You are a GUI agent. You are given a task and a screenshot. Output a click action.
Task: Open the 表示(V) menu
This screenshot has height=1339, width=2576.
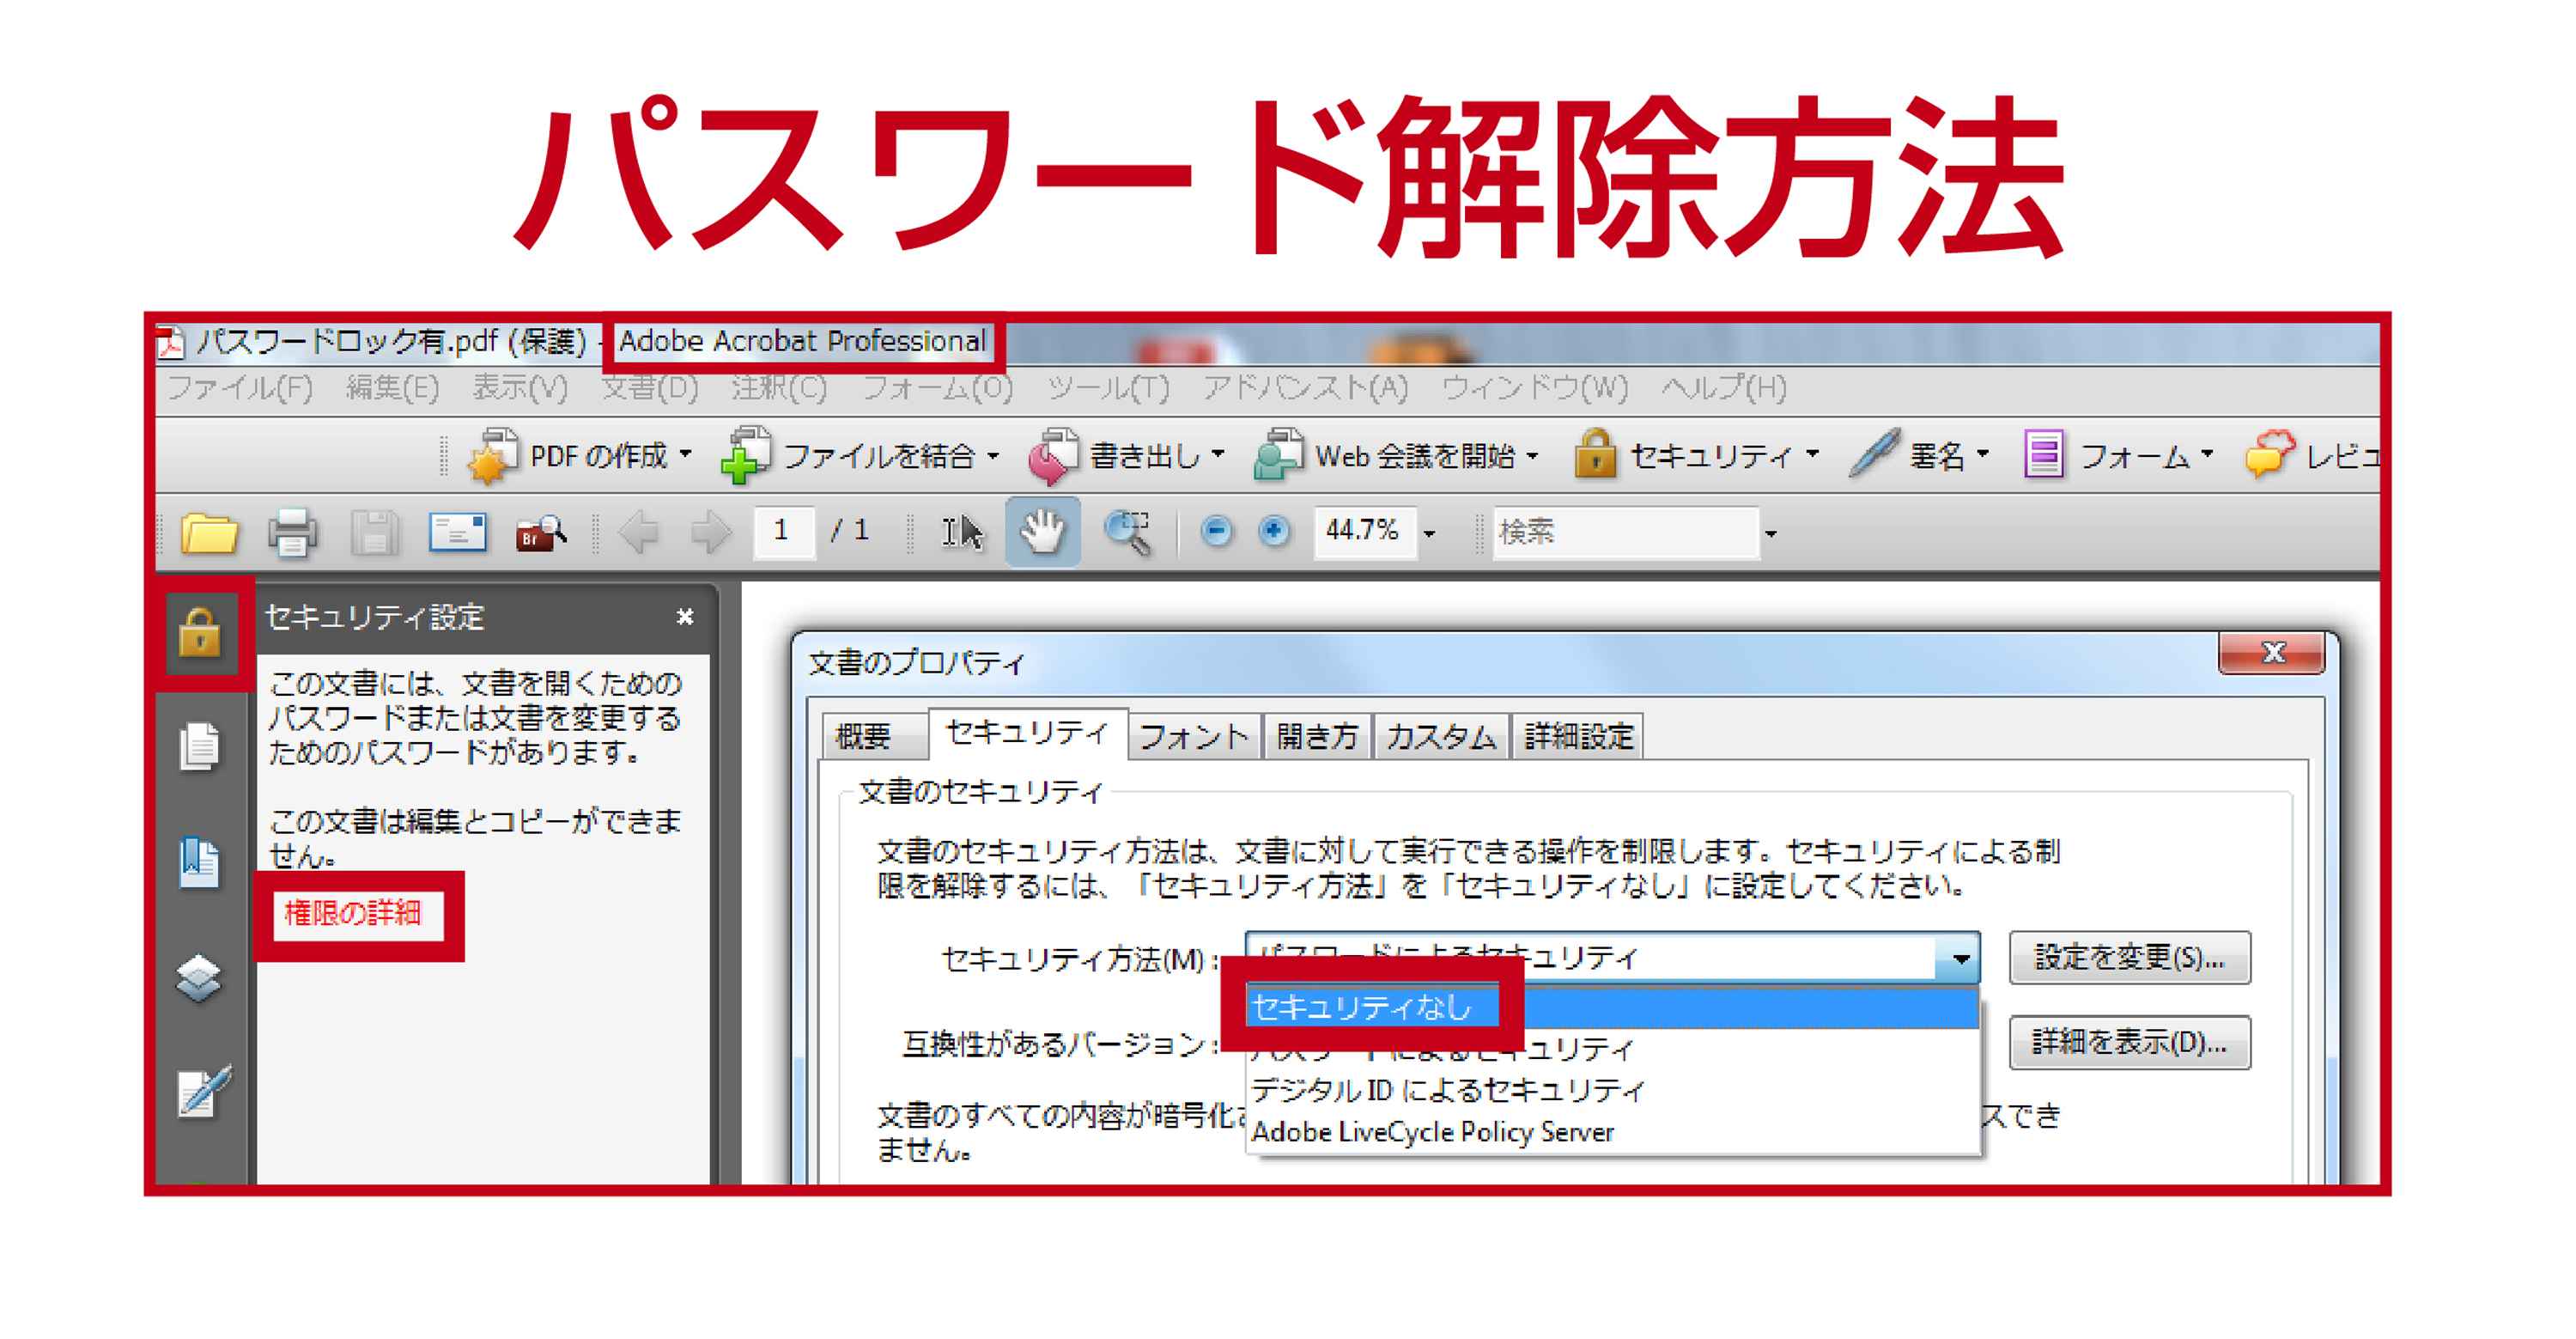(x=520, y=388)
